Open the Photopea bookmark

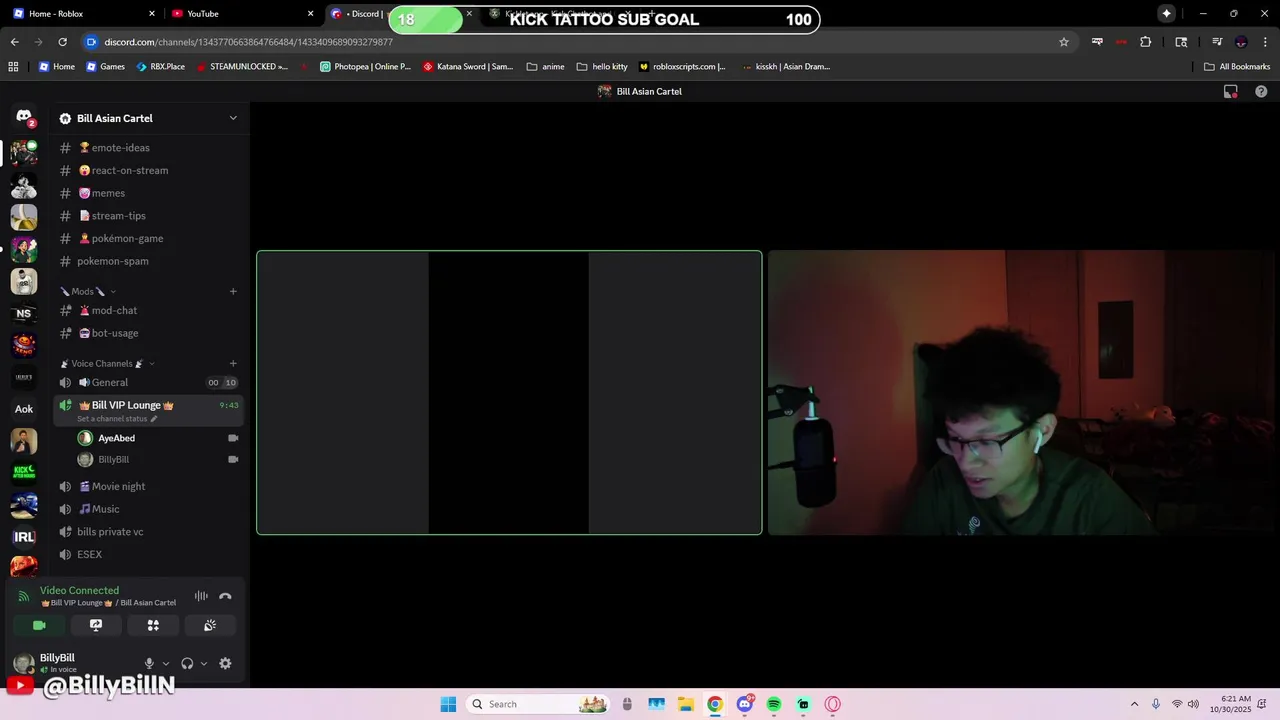pos(365,67)
